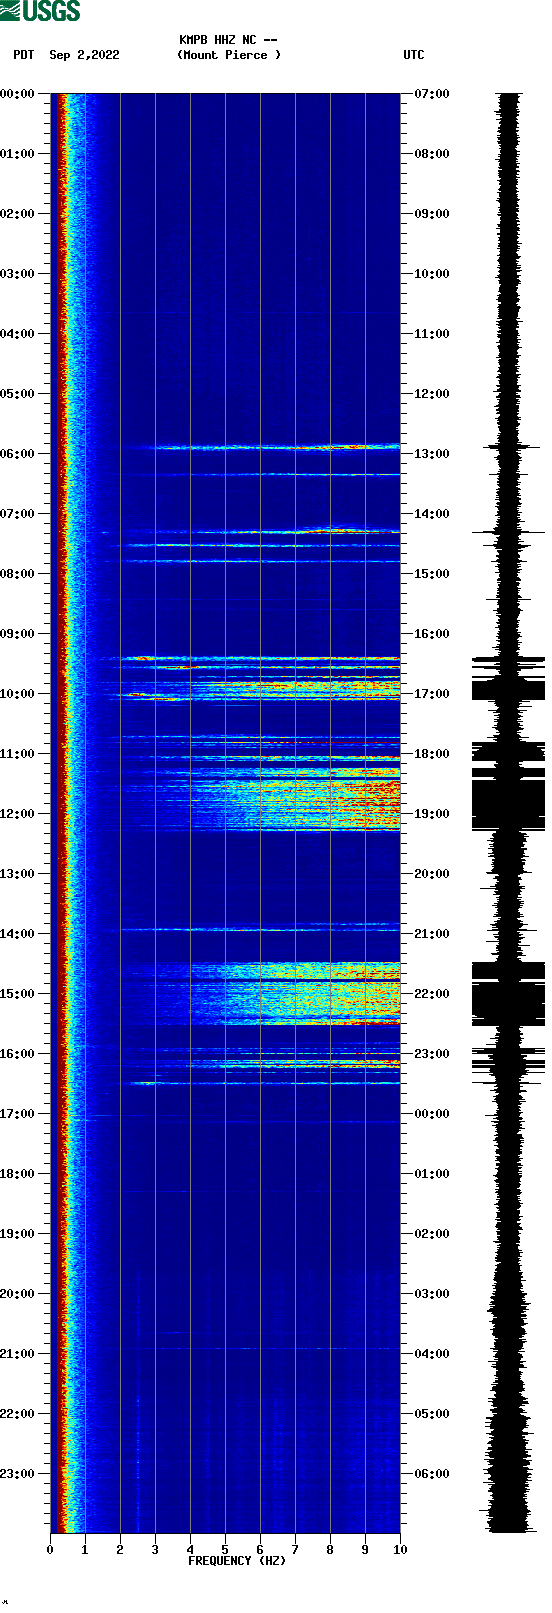
Task: Click the 10:00 PDT time label
Action: click(17, 694)
